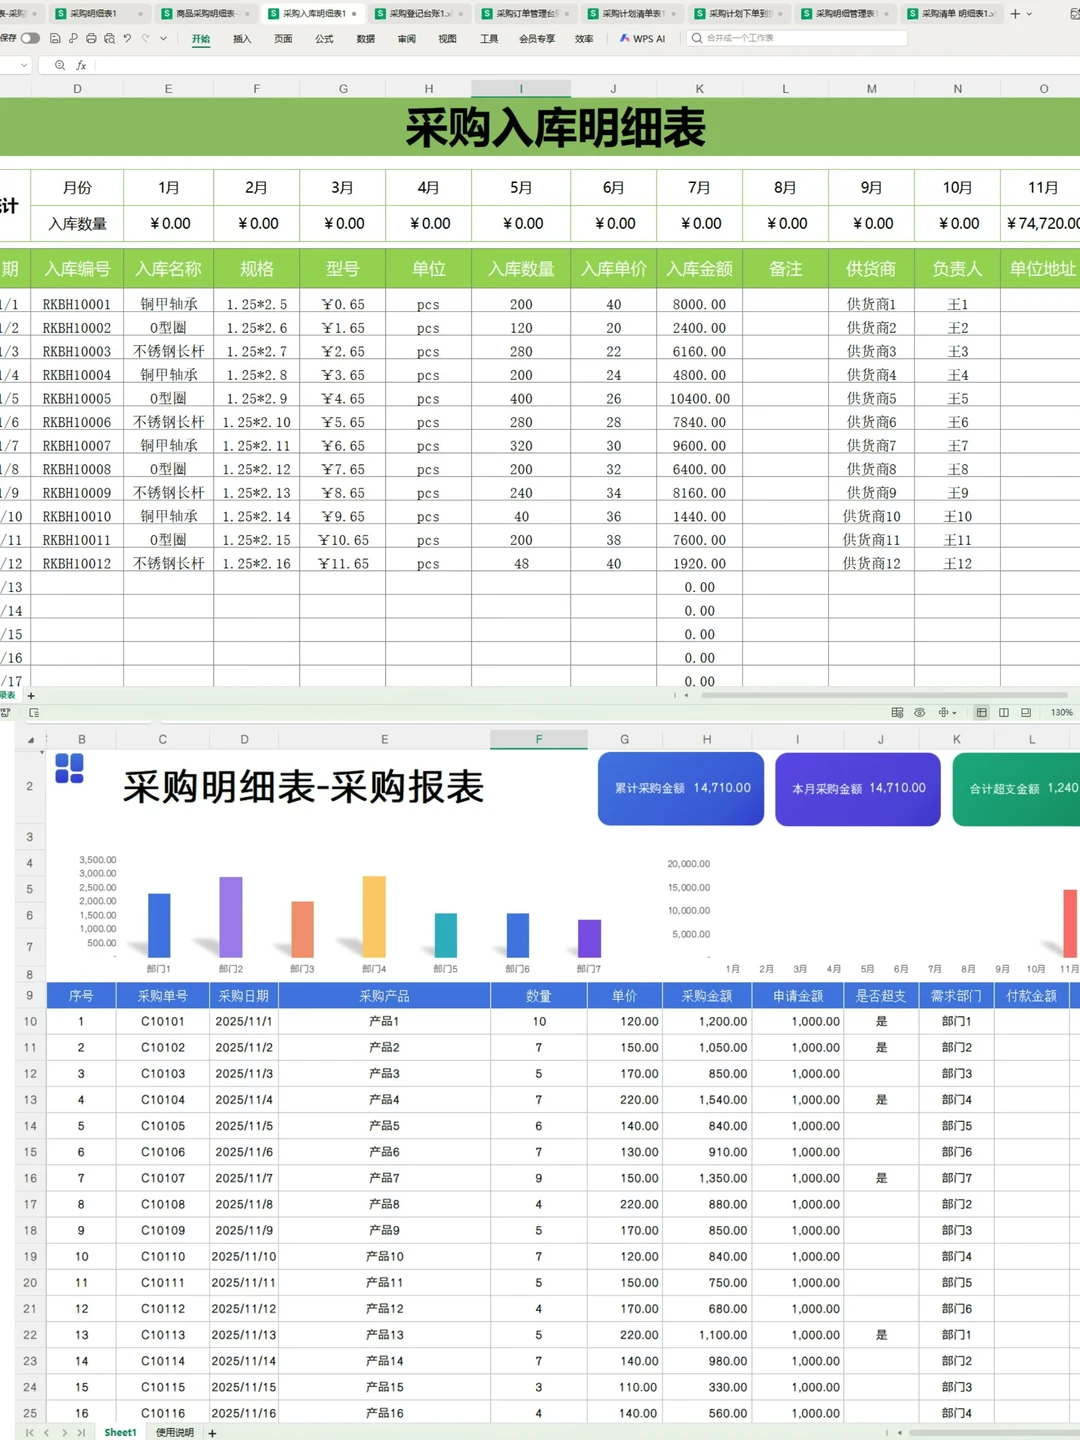
Task: Switch to page break preview icon
Action: coord(1004,713)
